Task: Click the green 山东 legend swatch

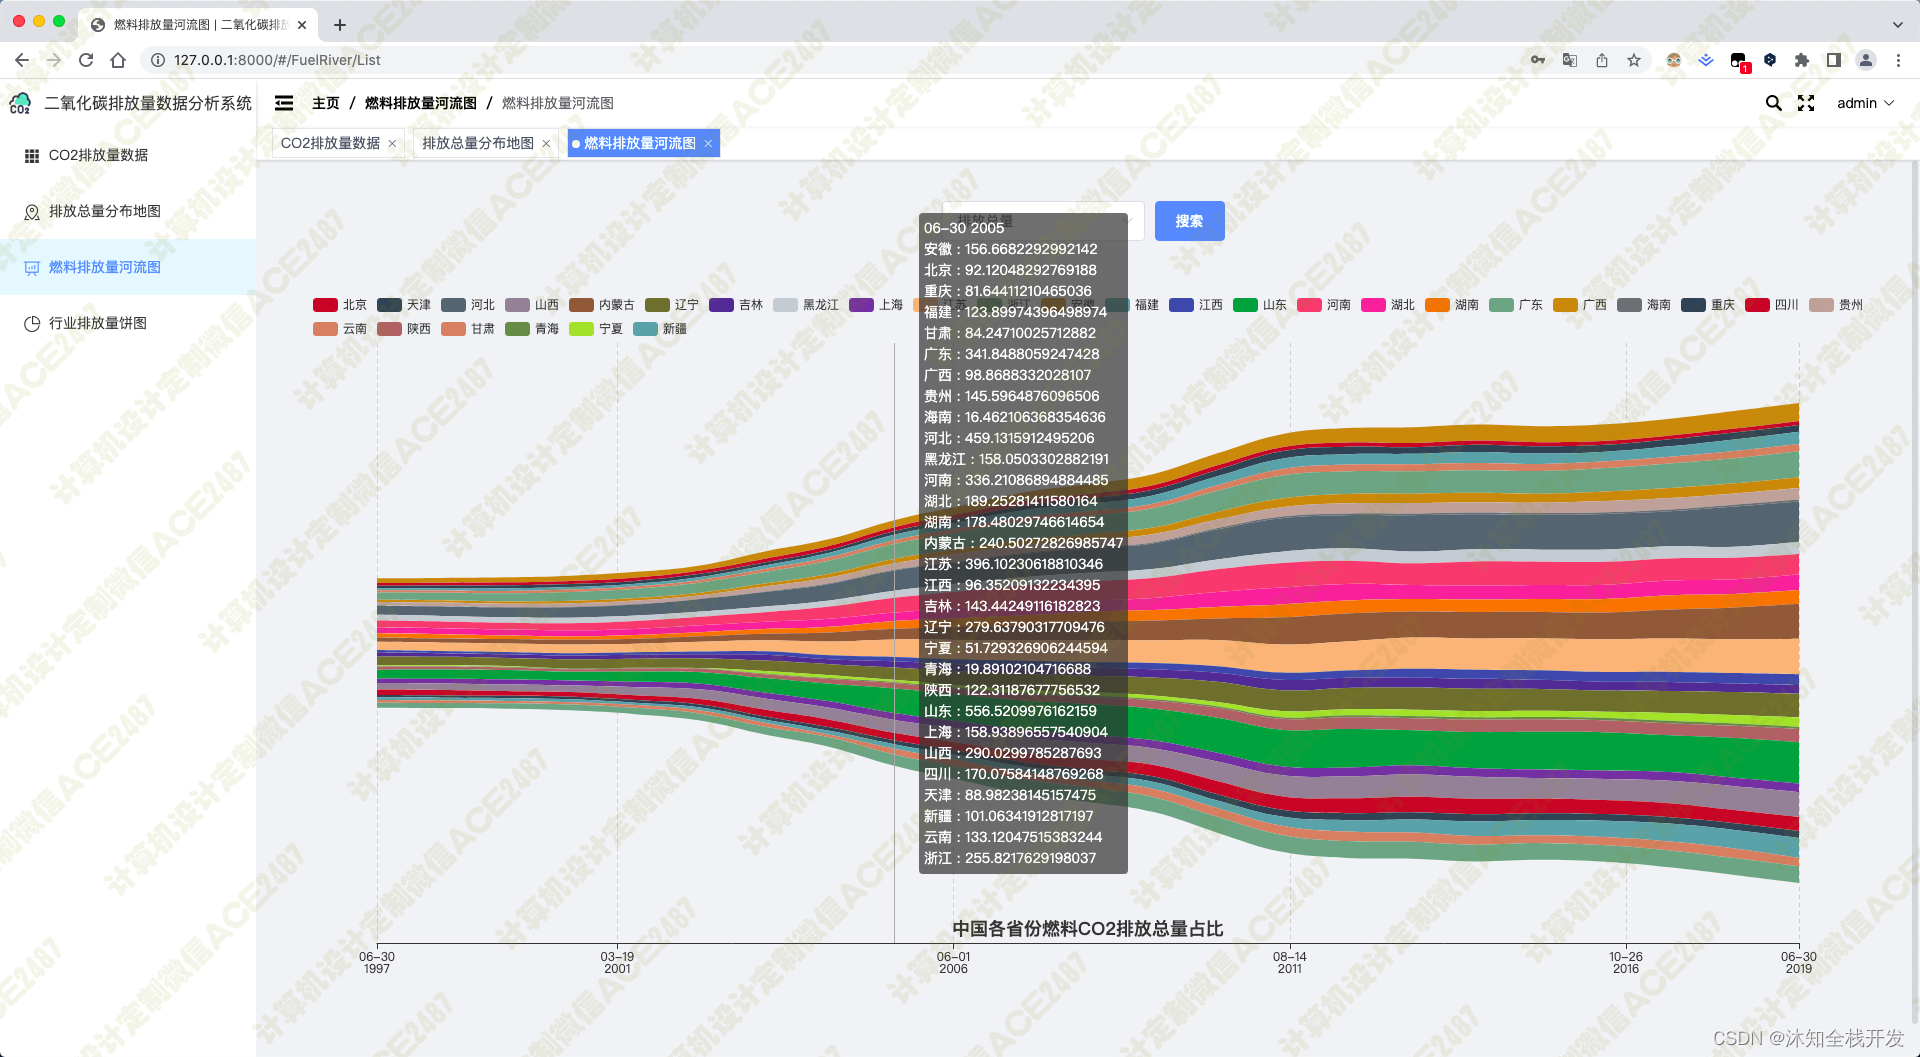Action: tap(1245, 305)
